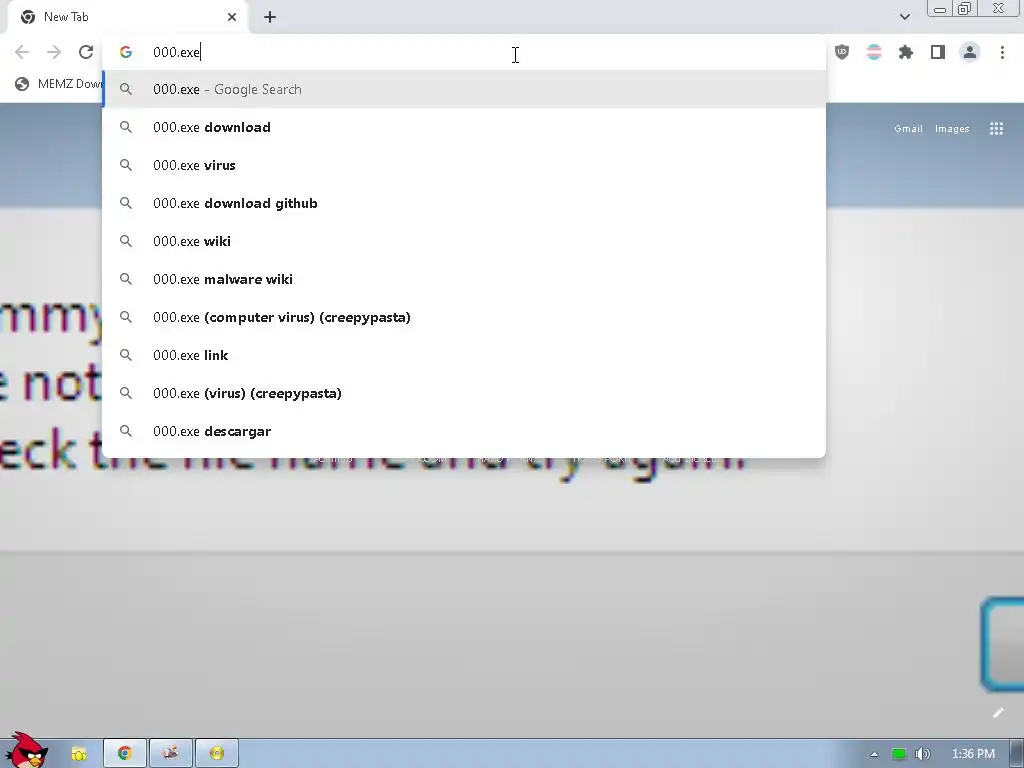Screen dimensions: 1024x768
Task: Open the Extensions puzzle-piece menu
Action: point(906,52)
